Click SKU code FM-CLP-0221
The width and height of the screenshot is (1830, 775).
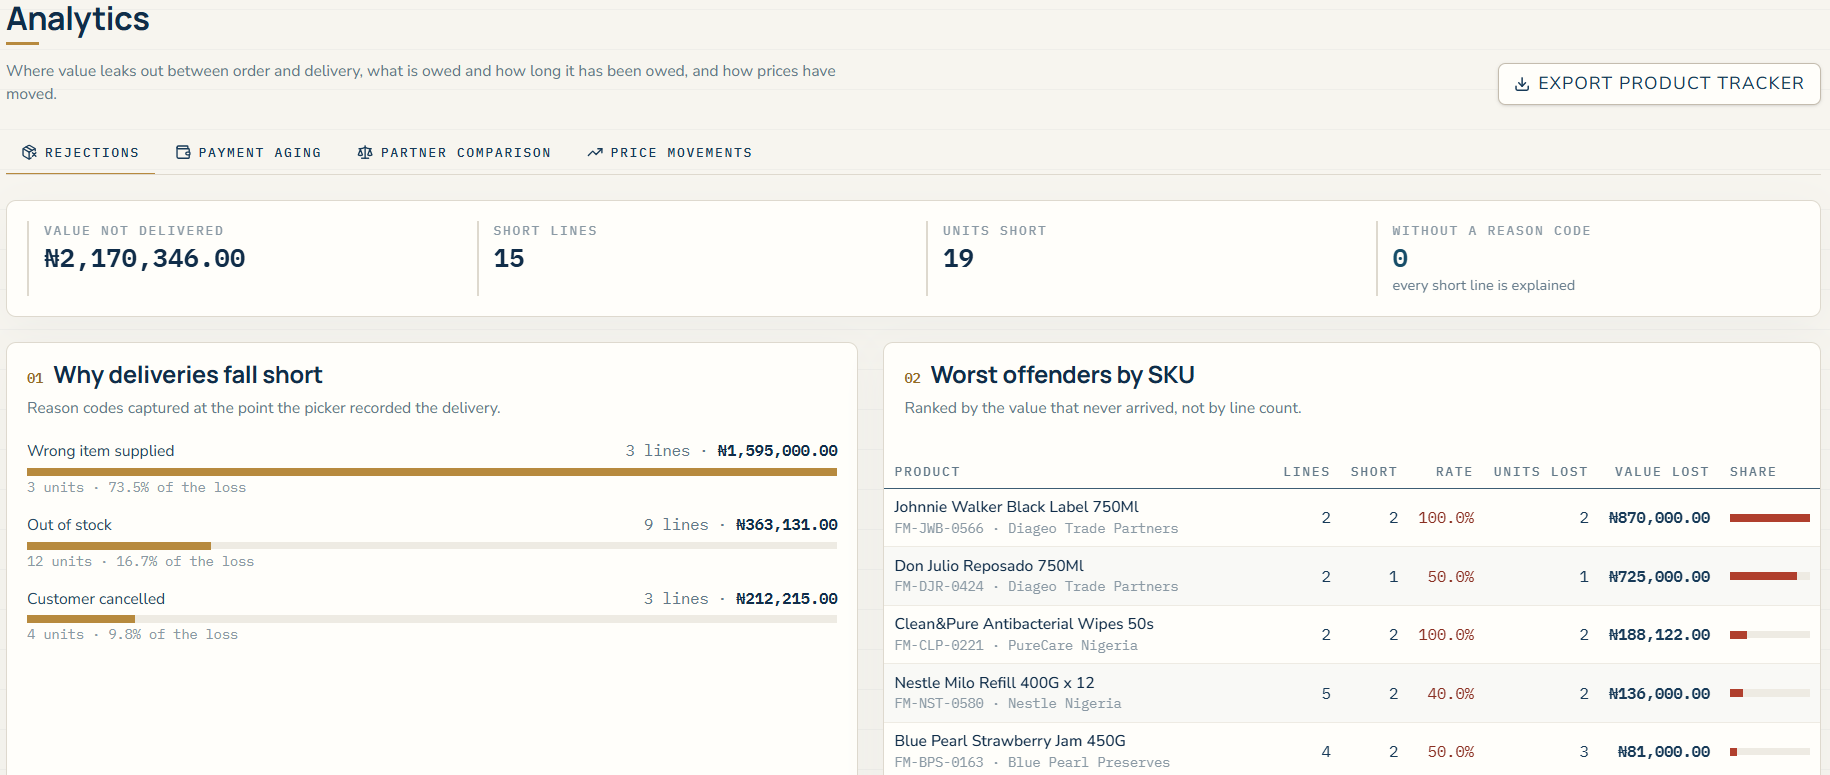[x=939, y=646]
